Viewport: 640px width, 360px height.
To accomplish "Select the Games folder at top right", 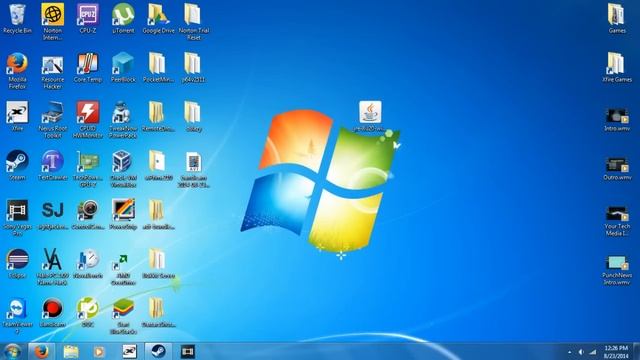I will [617, 18].
